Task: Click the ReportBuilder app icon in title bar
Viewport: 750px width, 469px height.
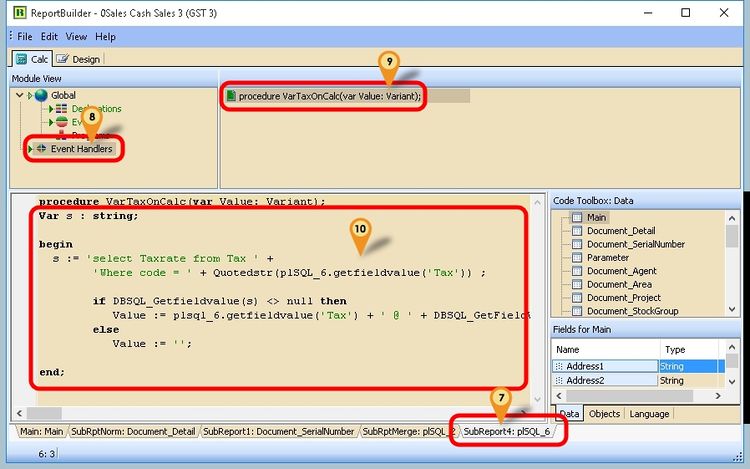Action: (x=20, y=12)
